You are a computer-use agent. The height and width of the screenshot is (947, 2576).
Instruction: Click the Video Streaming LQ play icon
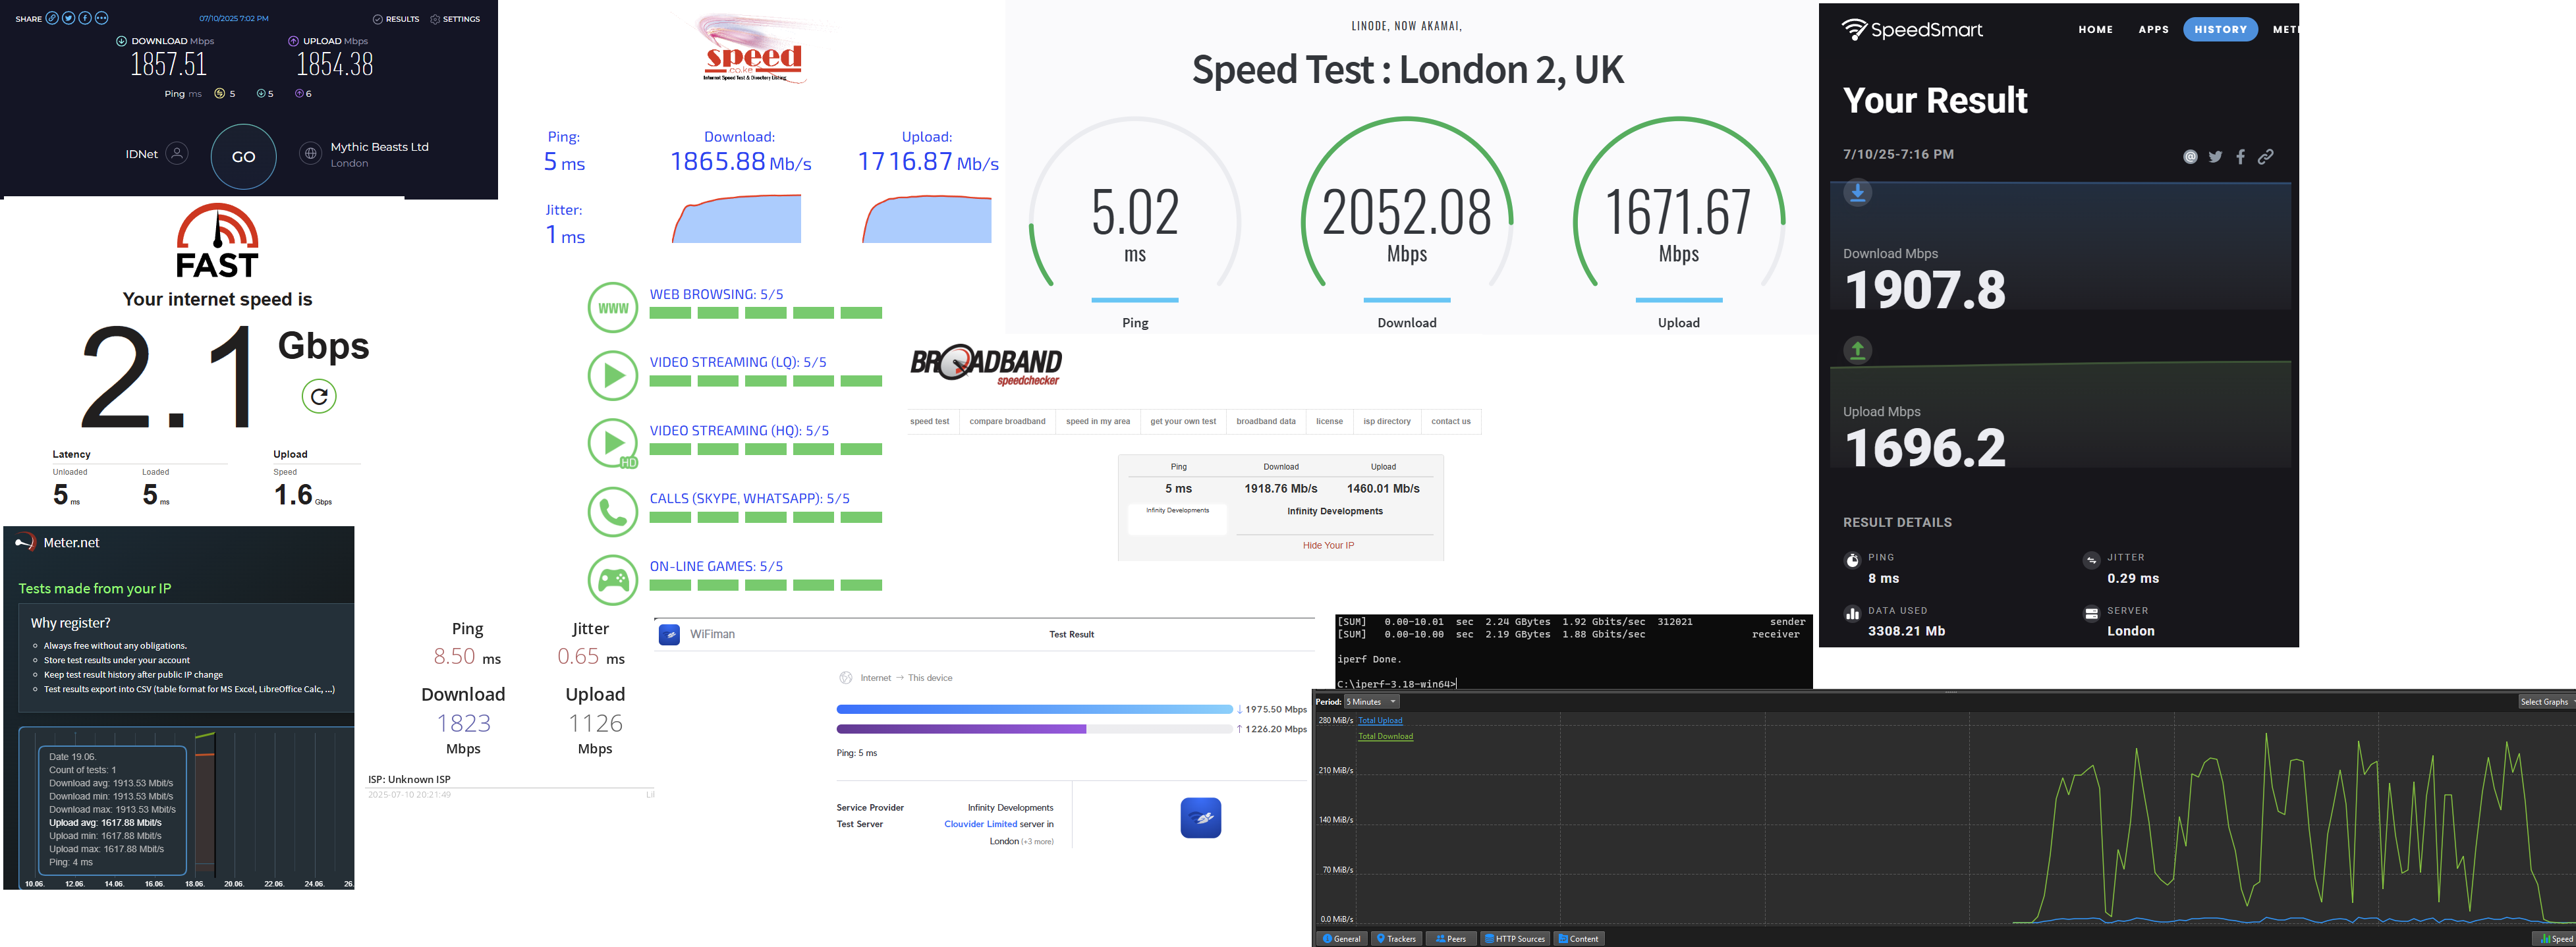[x=613, y=376]
